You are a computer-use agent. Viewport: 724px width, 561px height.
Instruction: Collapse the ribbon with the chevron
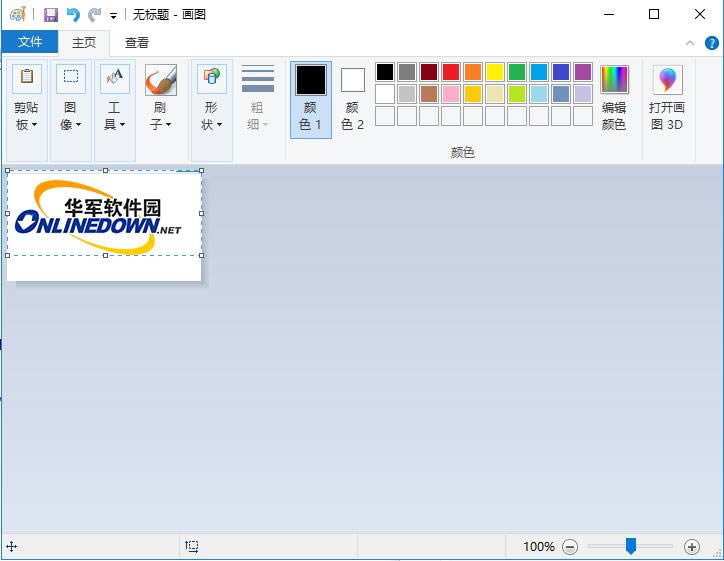pyautogui.click(x=690, y=43)
